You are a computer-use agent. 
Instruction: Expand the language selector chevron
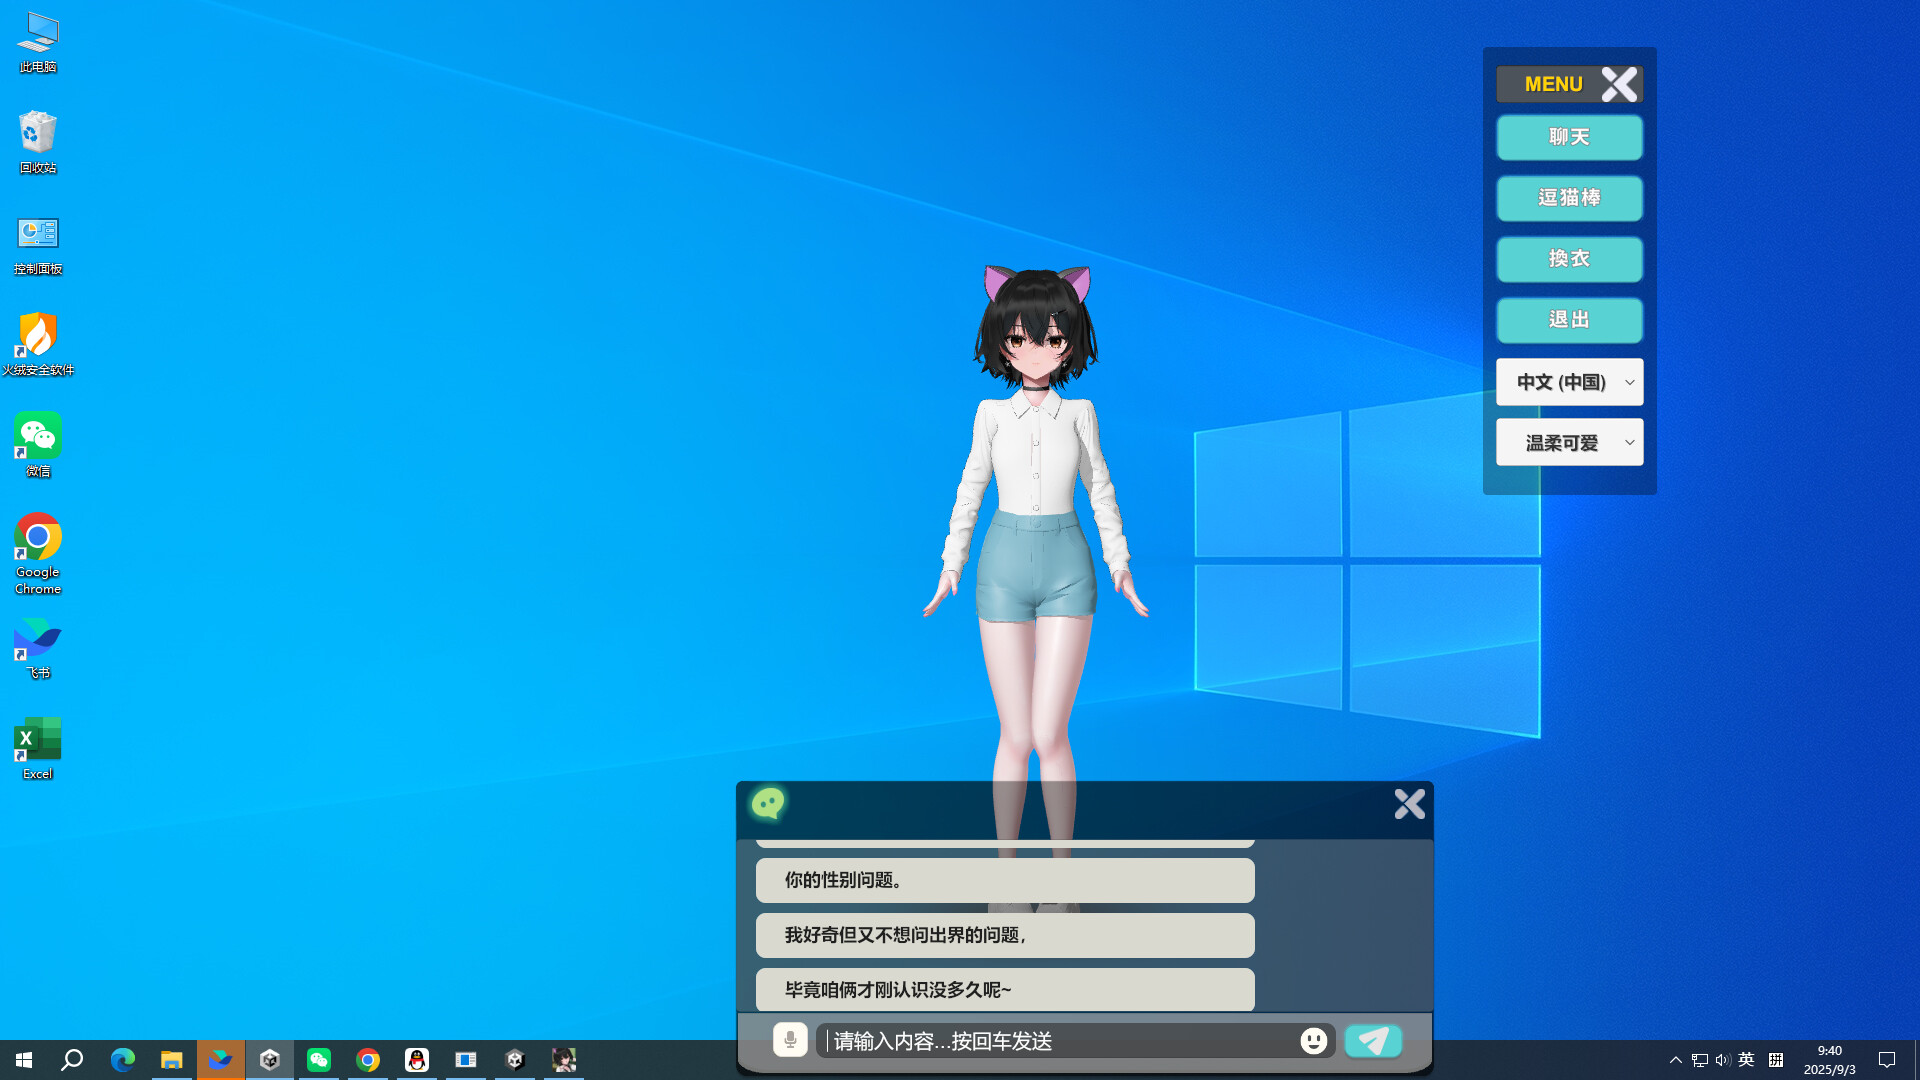click(x=1628, y=382)
